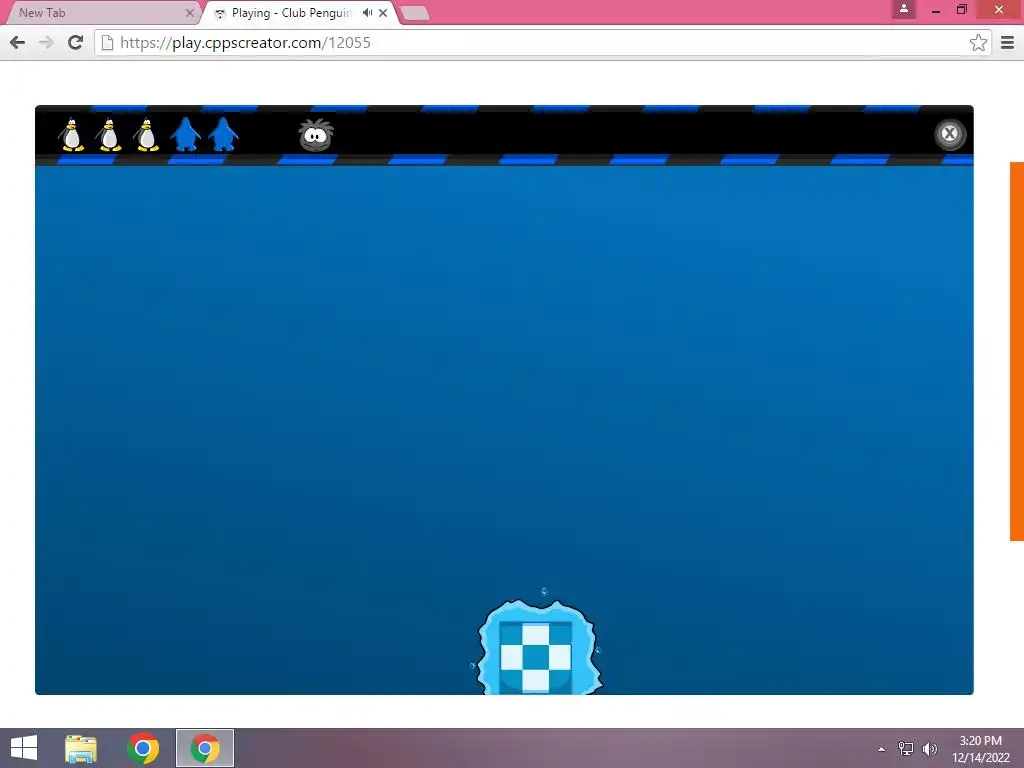
Task: Mute the Club Penguin tab audio
Action: click(368, 12)
